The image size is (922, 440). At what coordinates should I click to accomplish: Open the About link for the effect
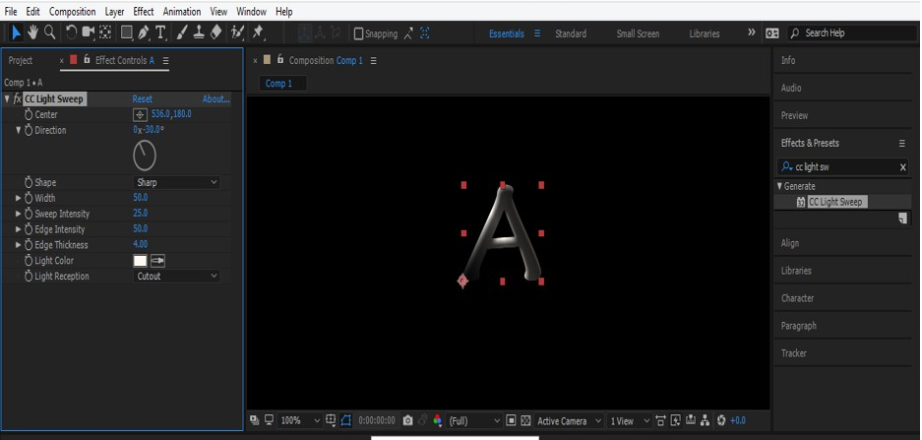coord(216,99)
